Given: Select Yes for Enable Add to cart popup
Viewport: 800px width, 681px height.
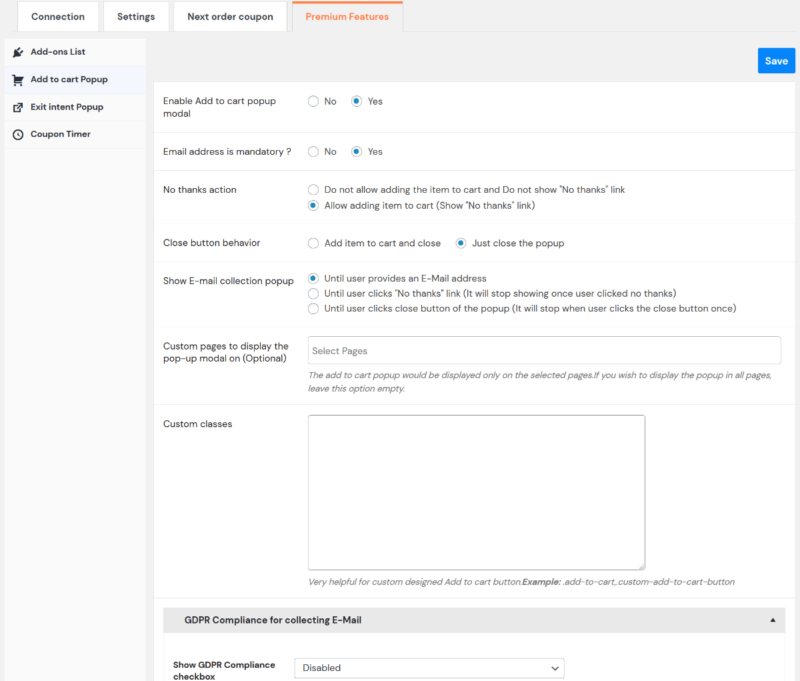Looking at the screenshot, I should 357,102.
